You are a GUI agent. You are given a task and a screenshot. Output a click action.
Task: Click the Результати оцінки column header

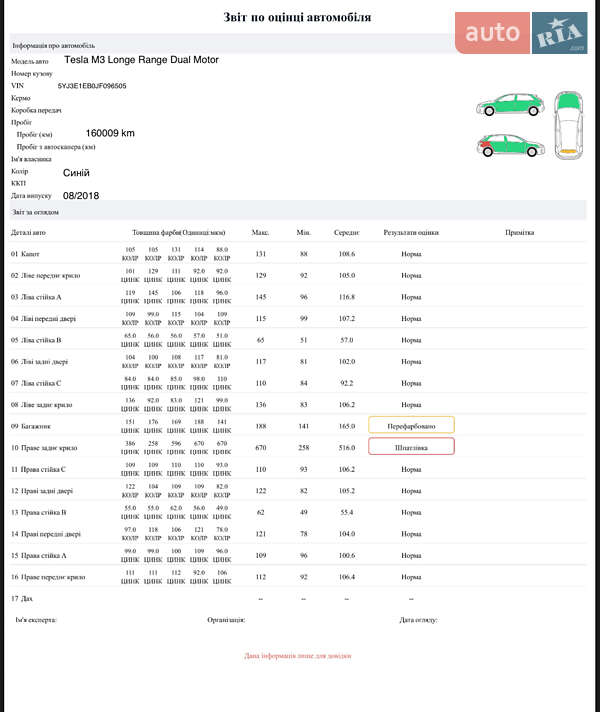point(411,232)
